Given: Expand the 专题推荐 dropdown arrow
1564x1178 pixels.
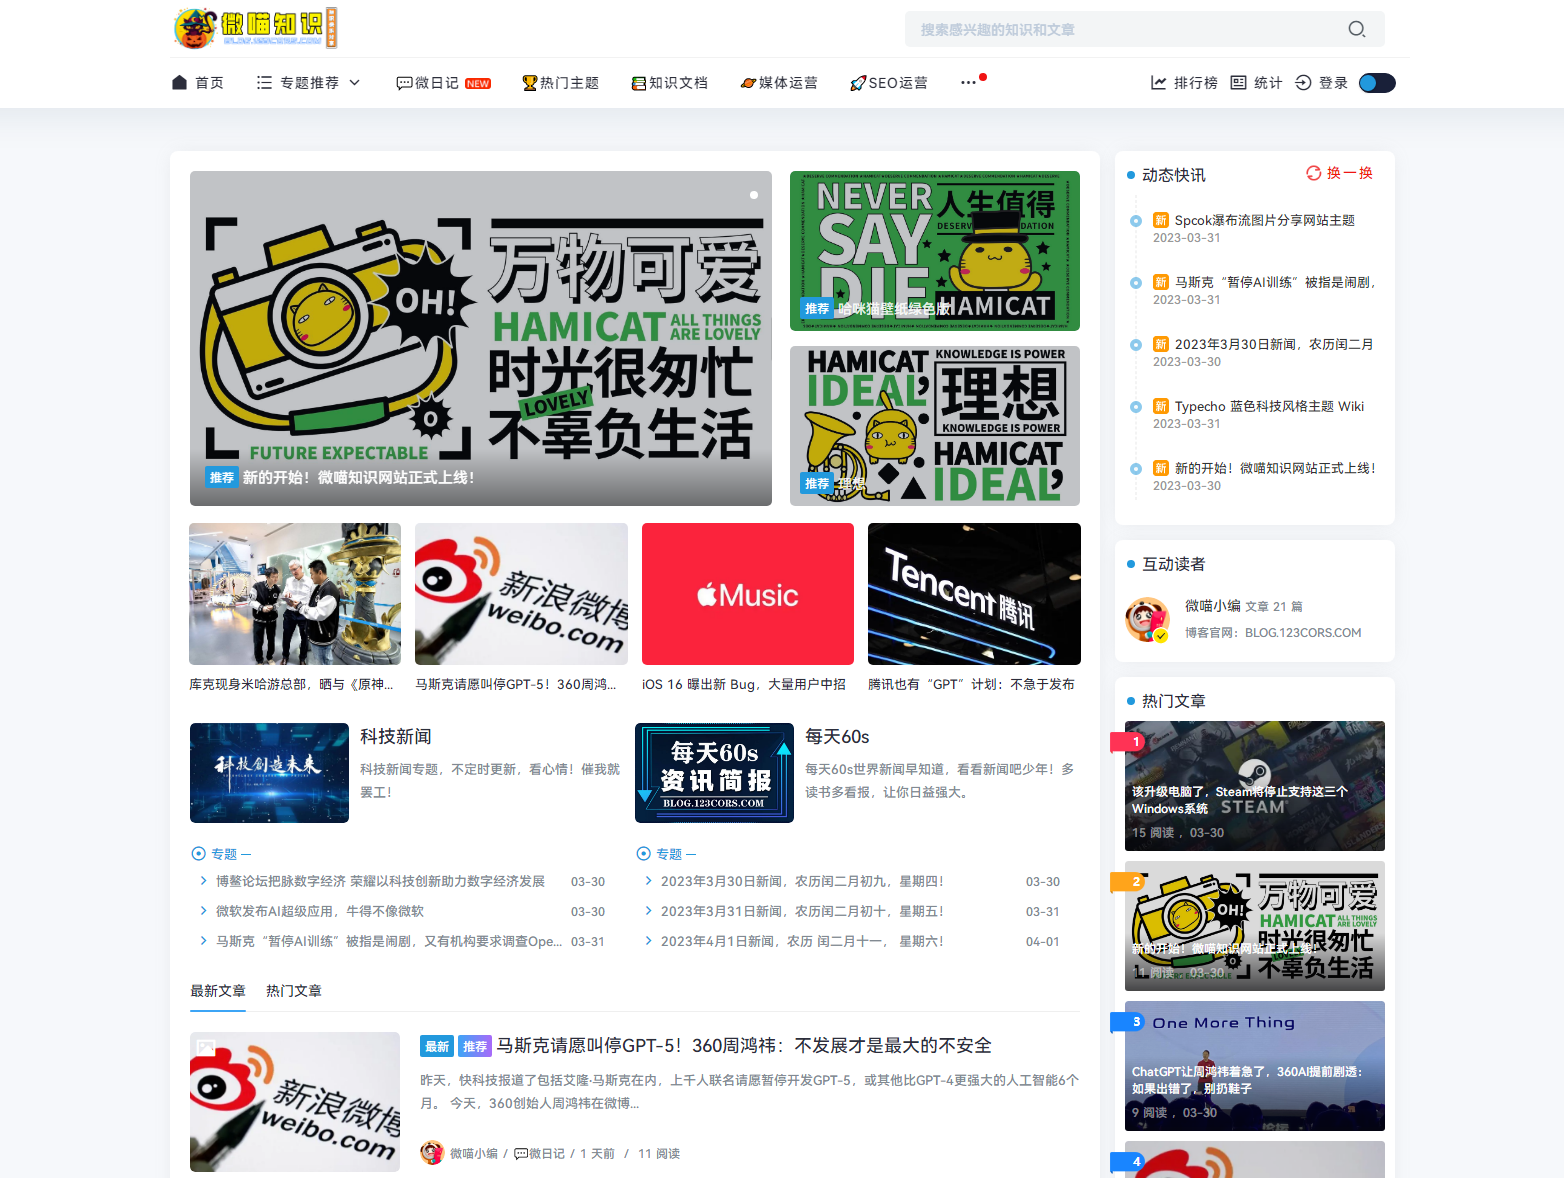Looking at the screenshot, I should click(x=355, y=83).
